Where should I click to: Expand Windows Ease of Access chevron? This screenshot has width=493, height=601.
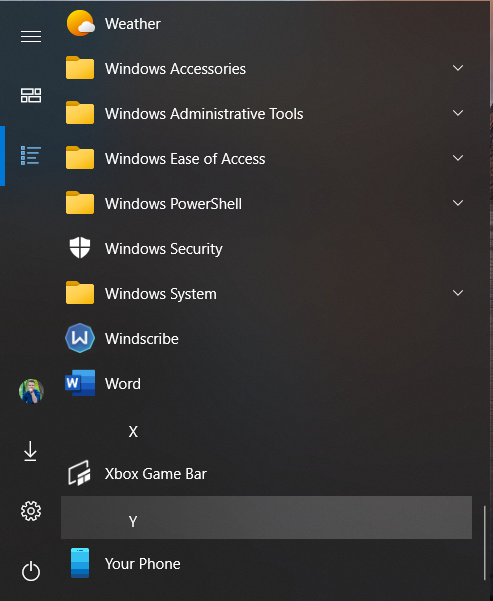coord(458,158)
